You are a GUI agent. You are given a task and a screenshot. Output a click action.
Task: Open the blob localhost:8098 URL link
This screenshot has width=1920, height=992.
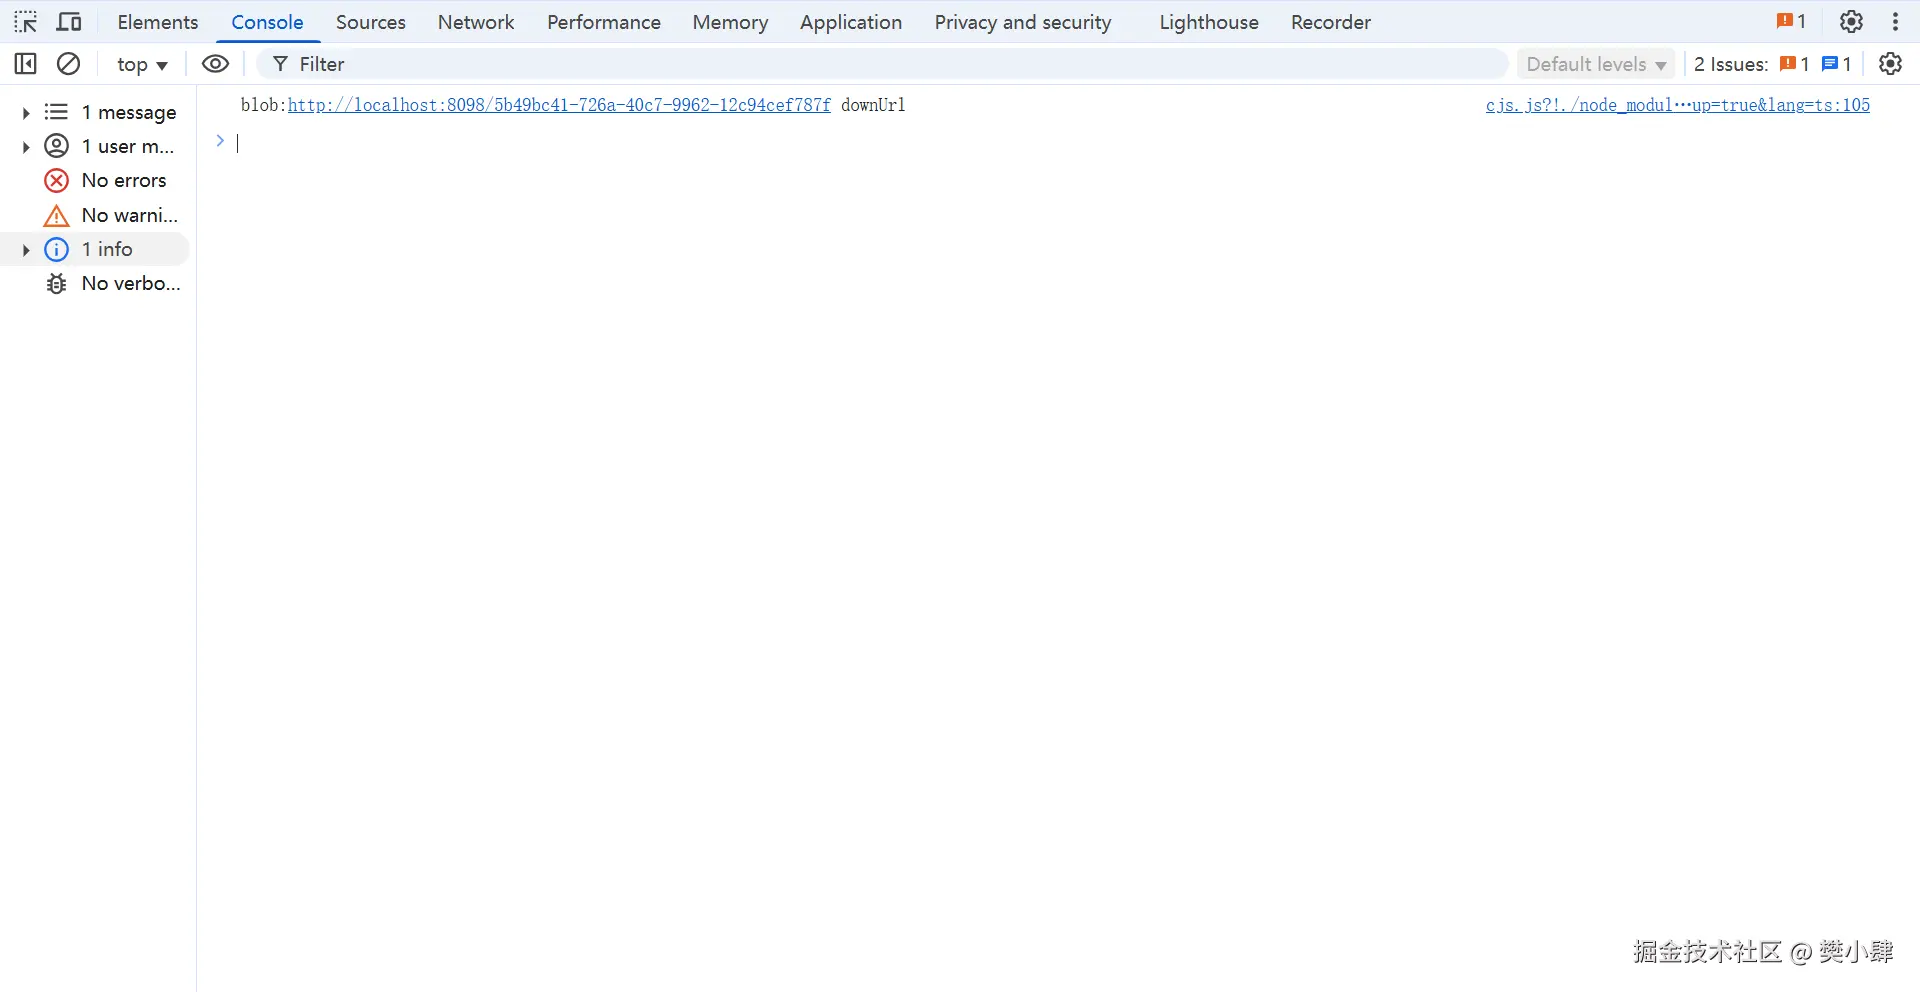click(x=559, y=105)
